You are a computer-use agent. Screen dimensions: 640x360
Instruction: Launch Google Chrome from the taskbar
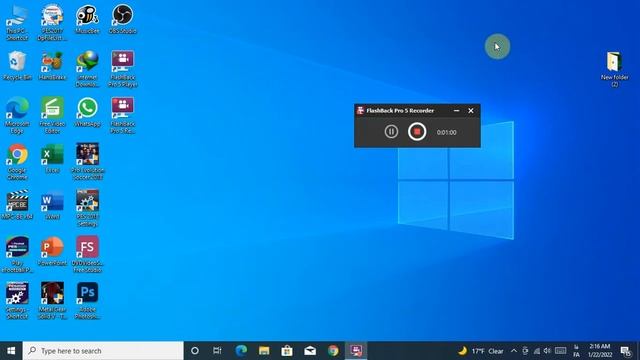[x=333, y=351]
